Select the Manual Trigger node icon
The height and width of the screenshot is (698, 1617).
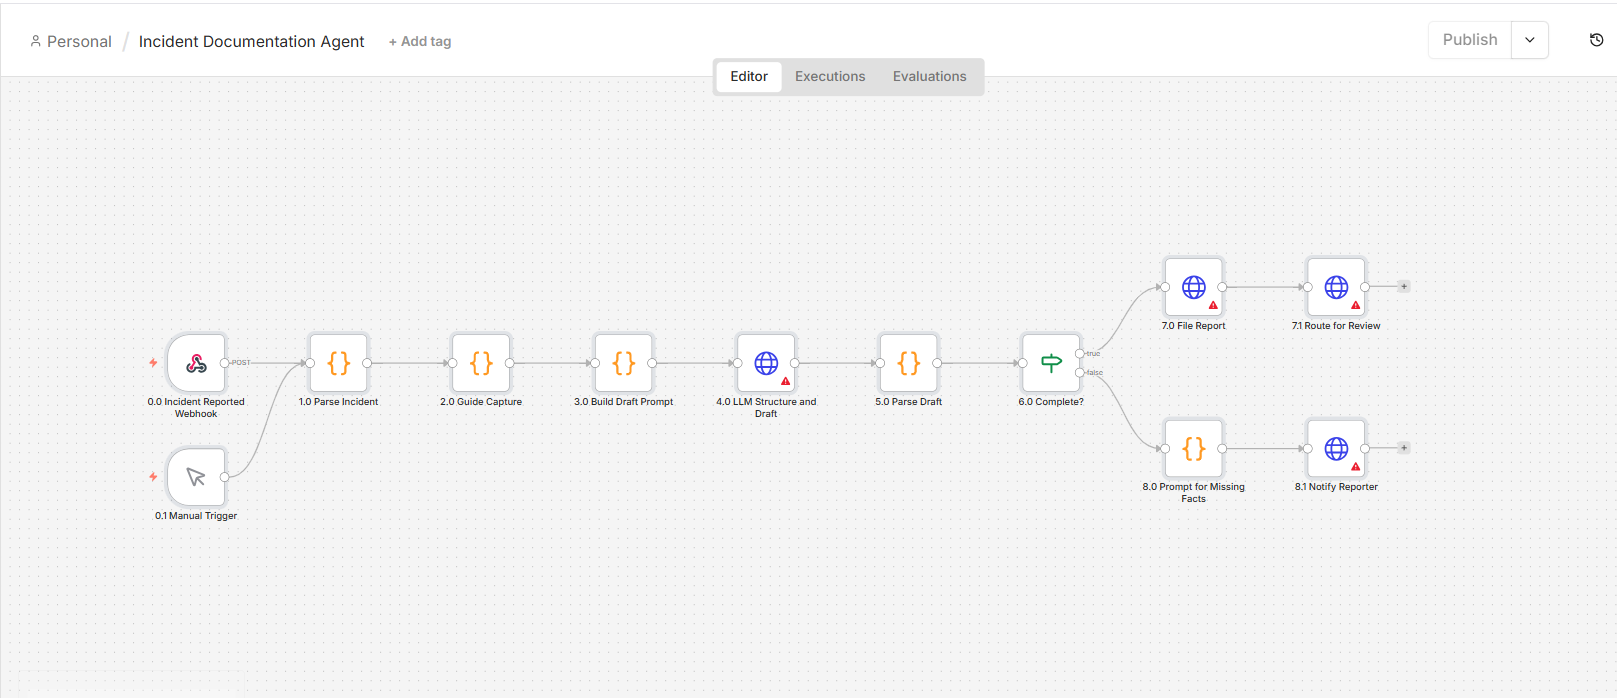coord(196,477)
